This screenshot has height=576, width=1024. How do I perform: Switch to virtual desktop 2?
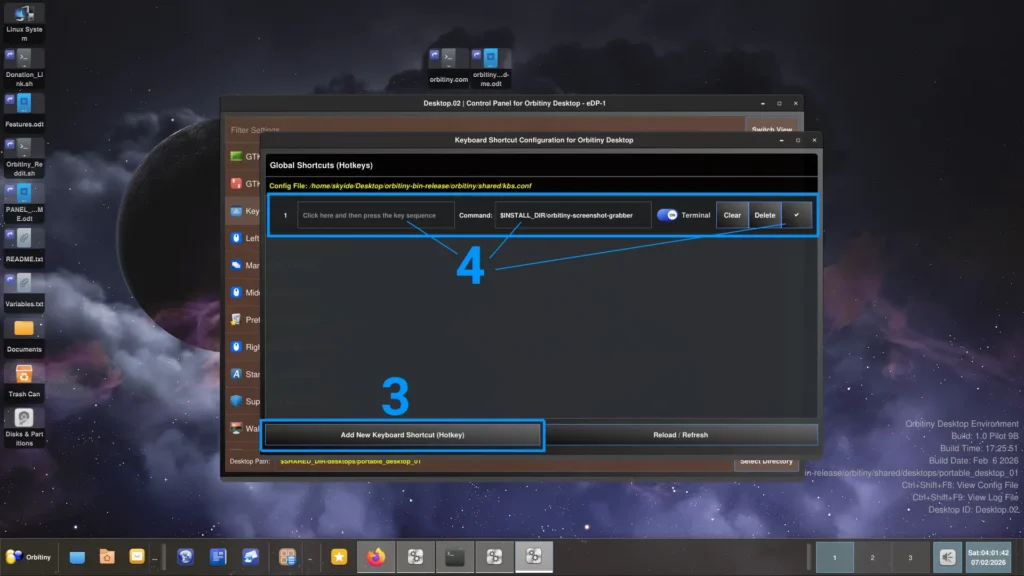(x=871, y=557)
